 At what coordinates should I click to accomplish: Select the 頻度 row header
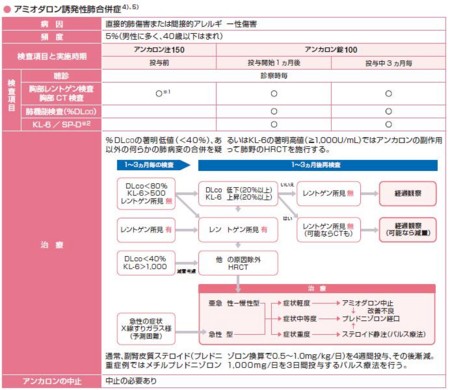pos(52,37)
